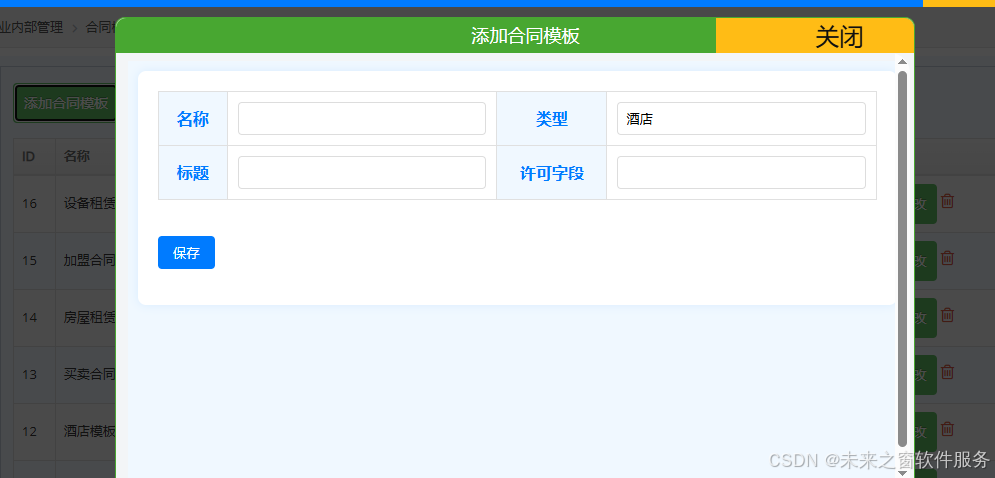Click the 标题 field label
The width and height of the screenshot is (995, 478).
click(x=193, y=173)
